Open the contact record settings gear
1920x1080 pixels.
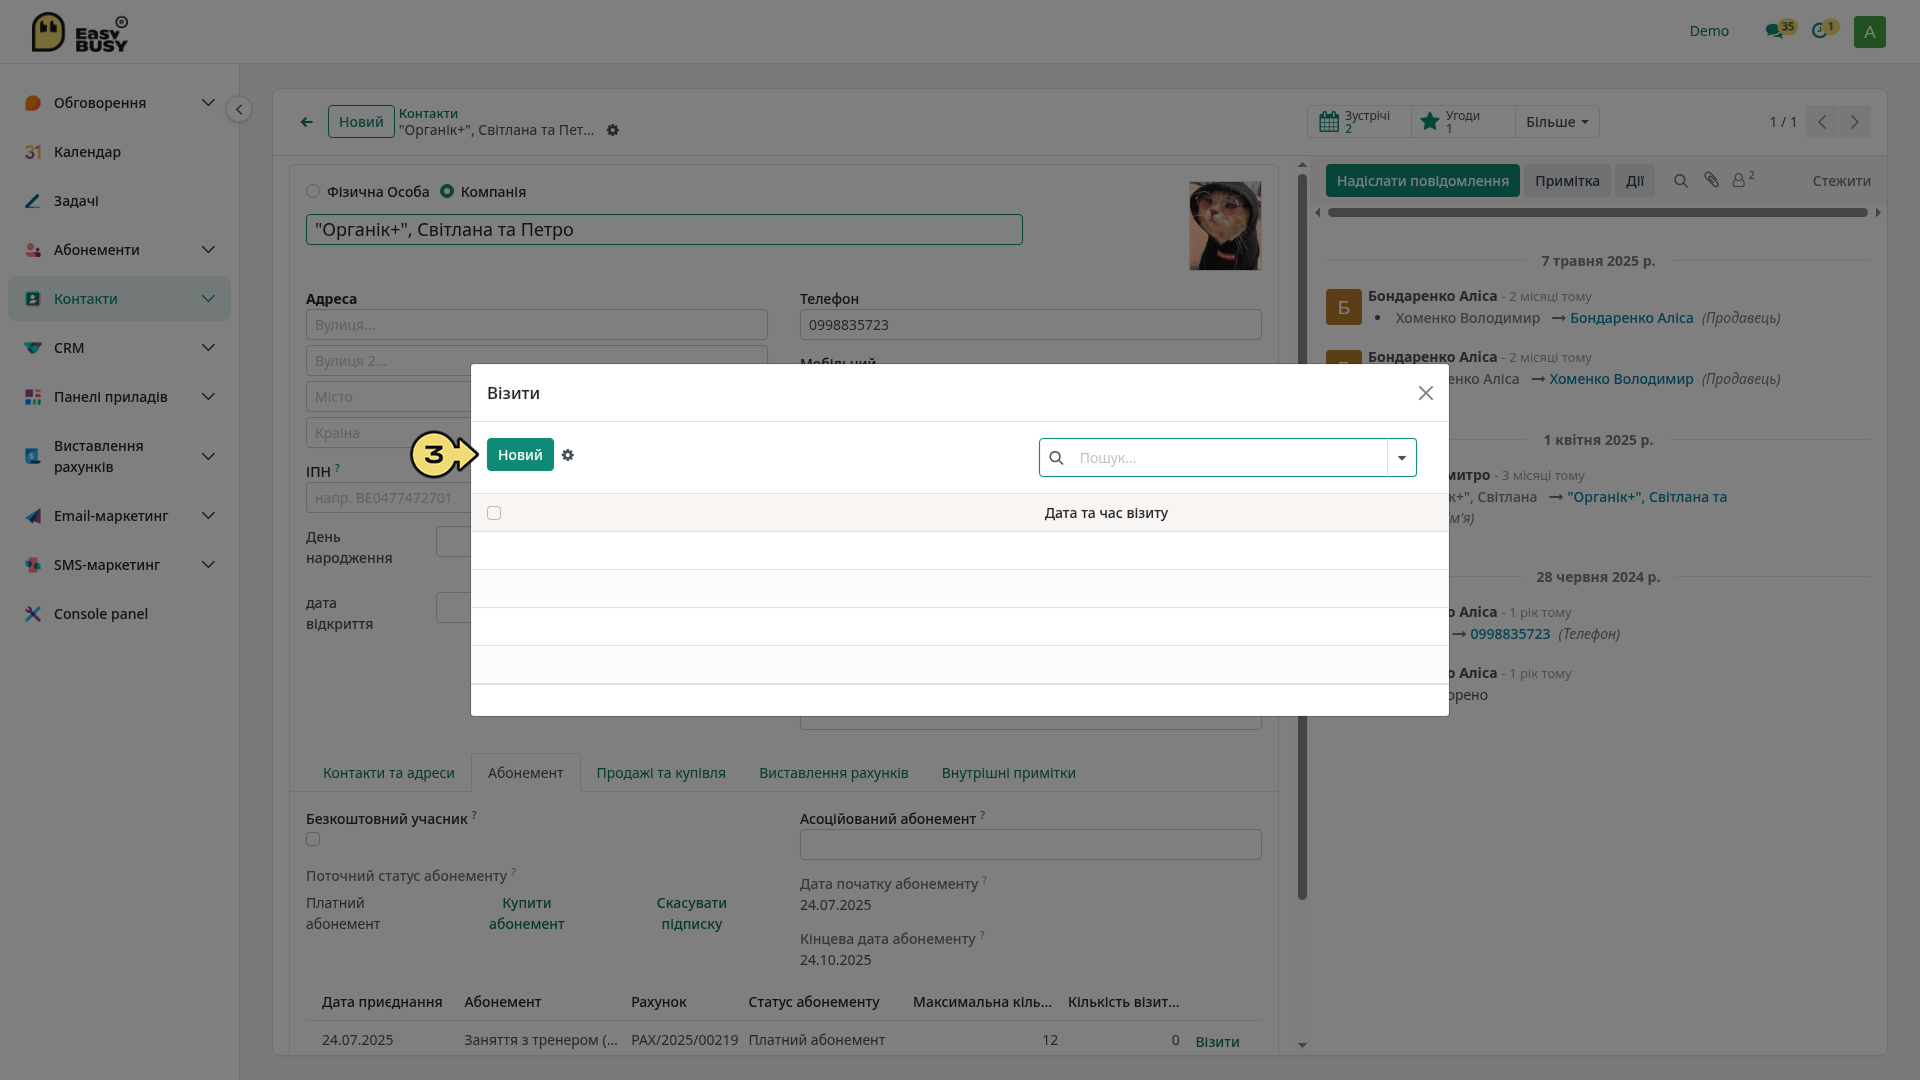(613, 131)
